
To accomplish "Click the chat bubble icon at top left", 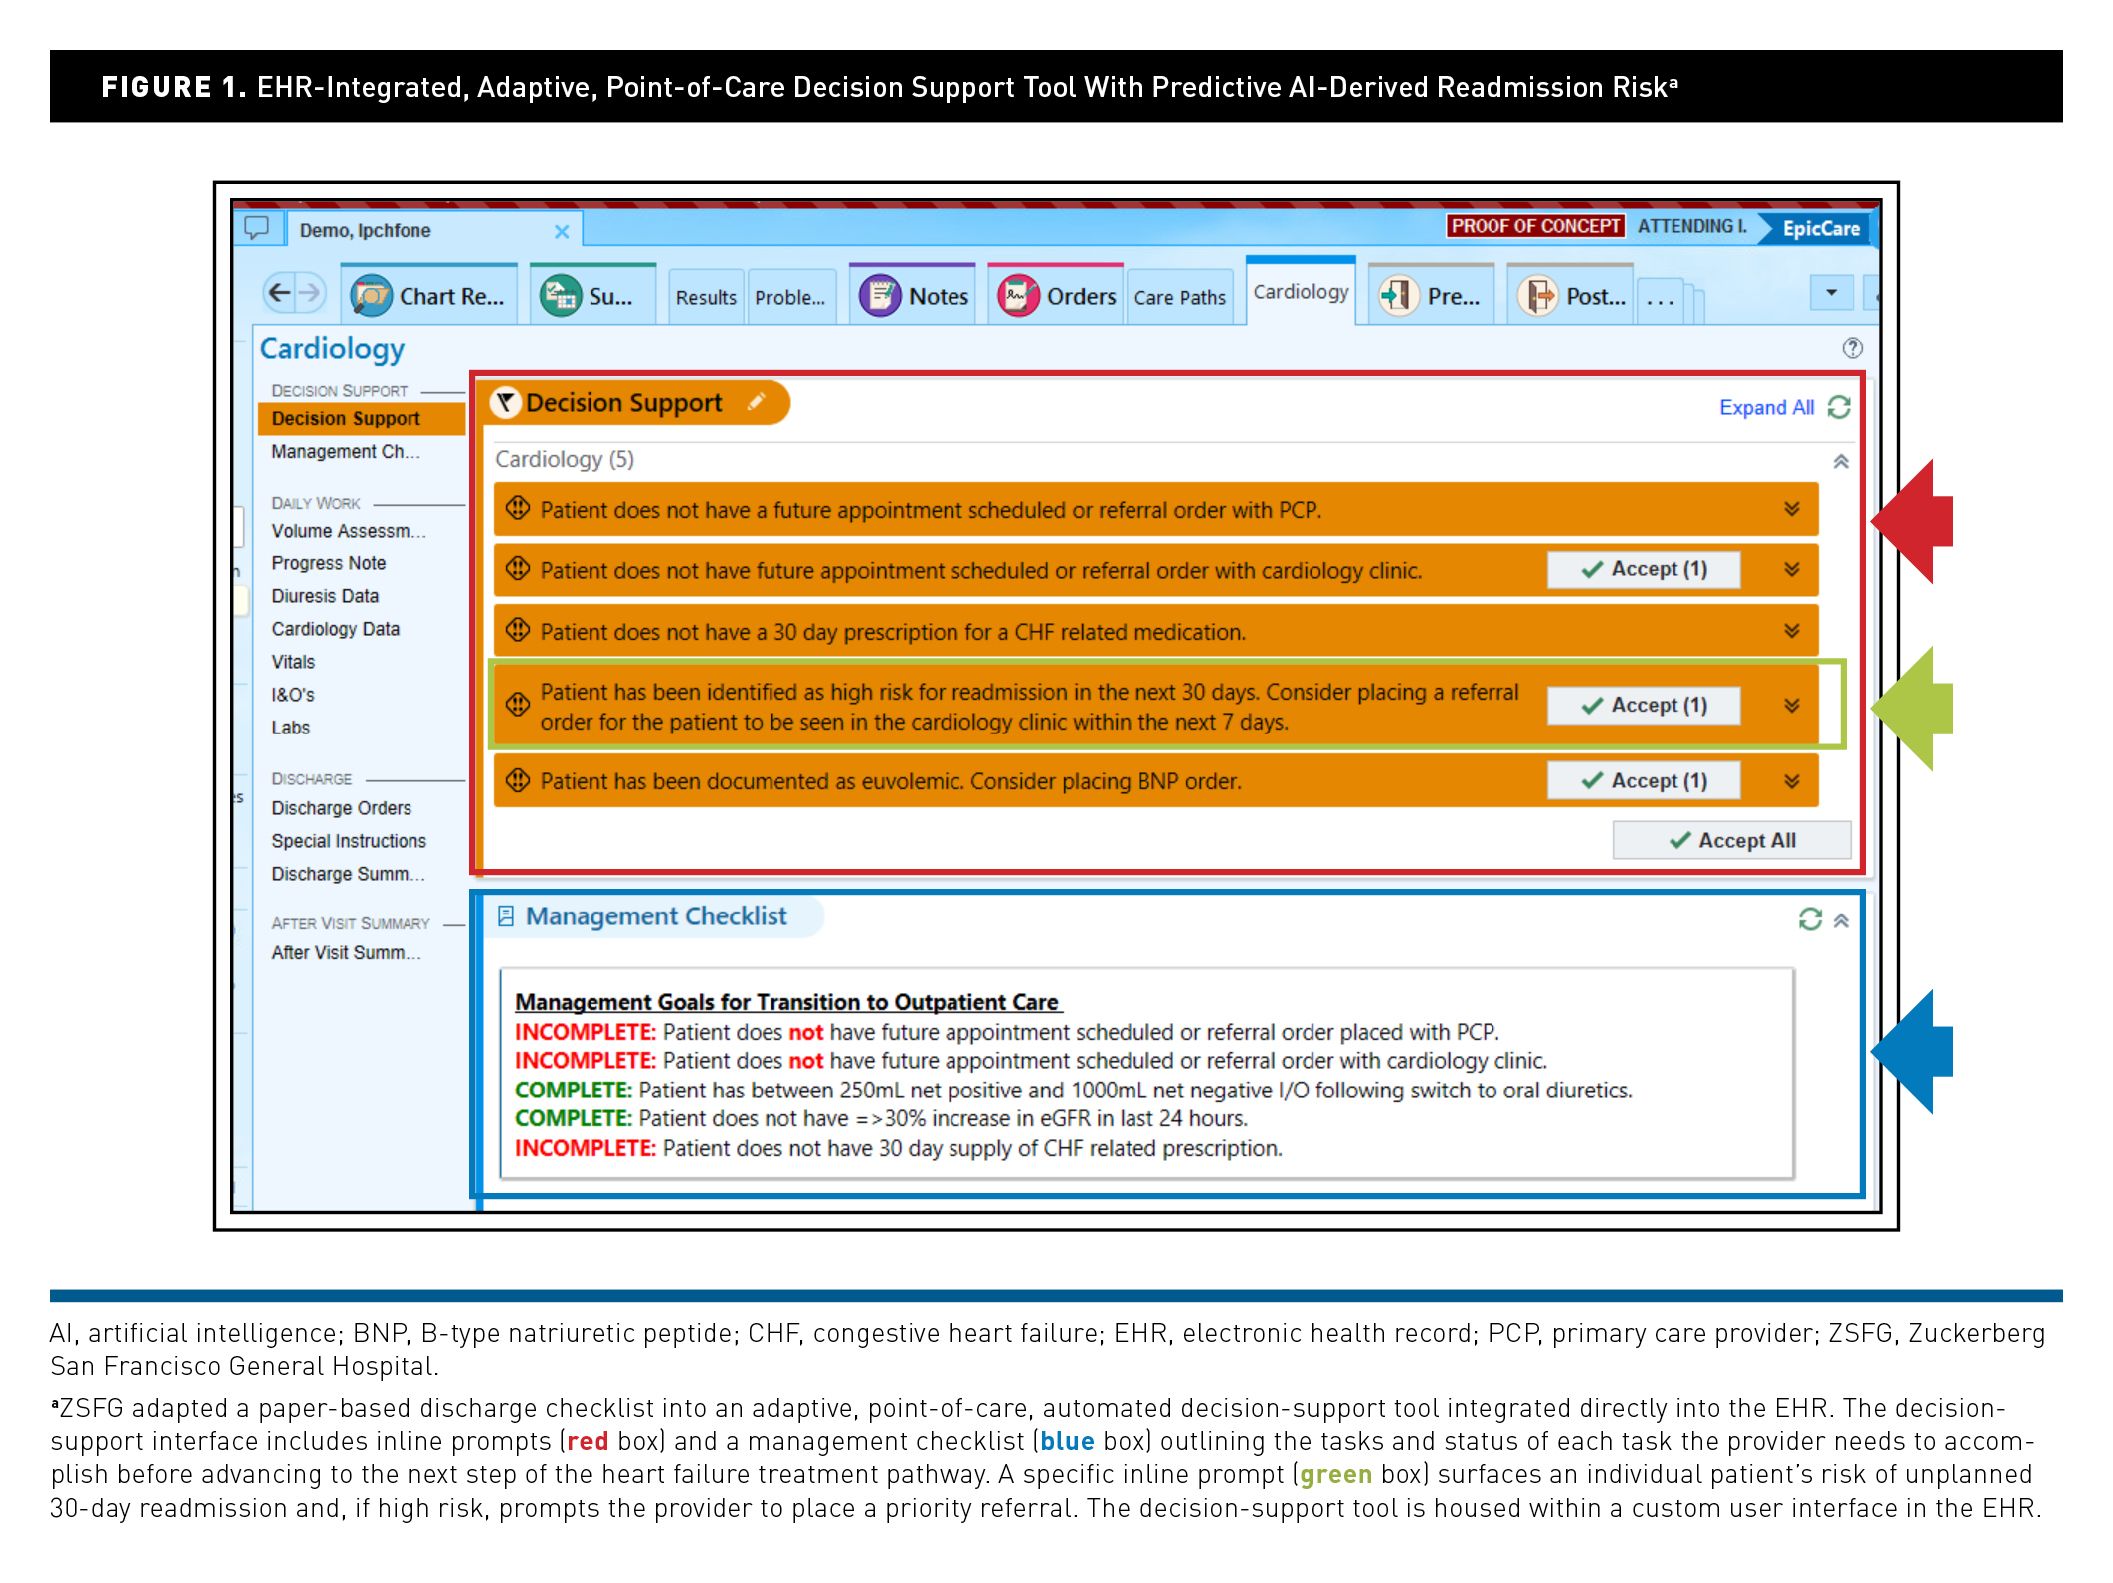I will point(257,228).
